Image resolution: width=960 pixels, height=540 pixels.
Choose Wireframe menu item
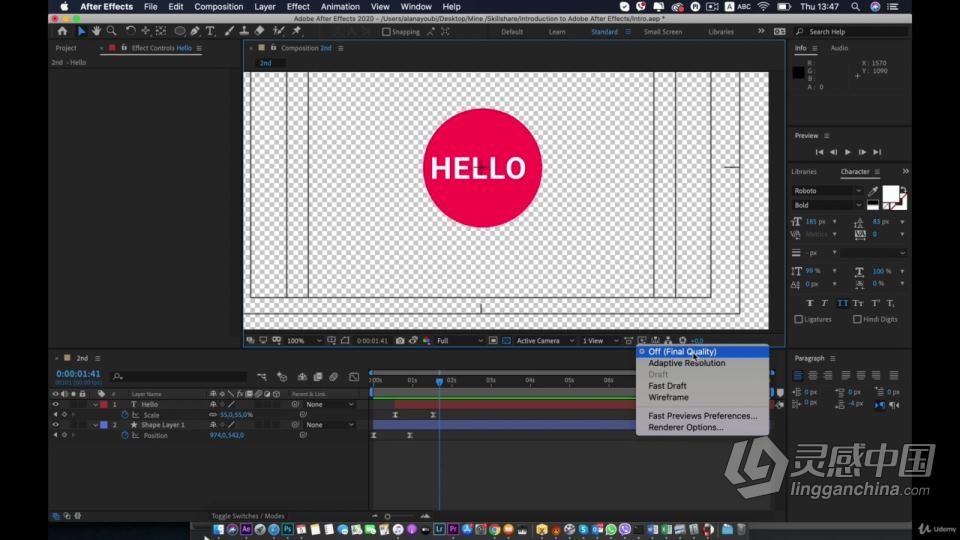coord(702,397)
